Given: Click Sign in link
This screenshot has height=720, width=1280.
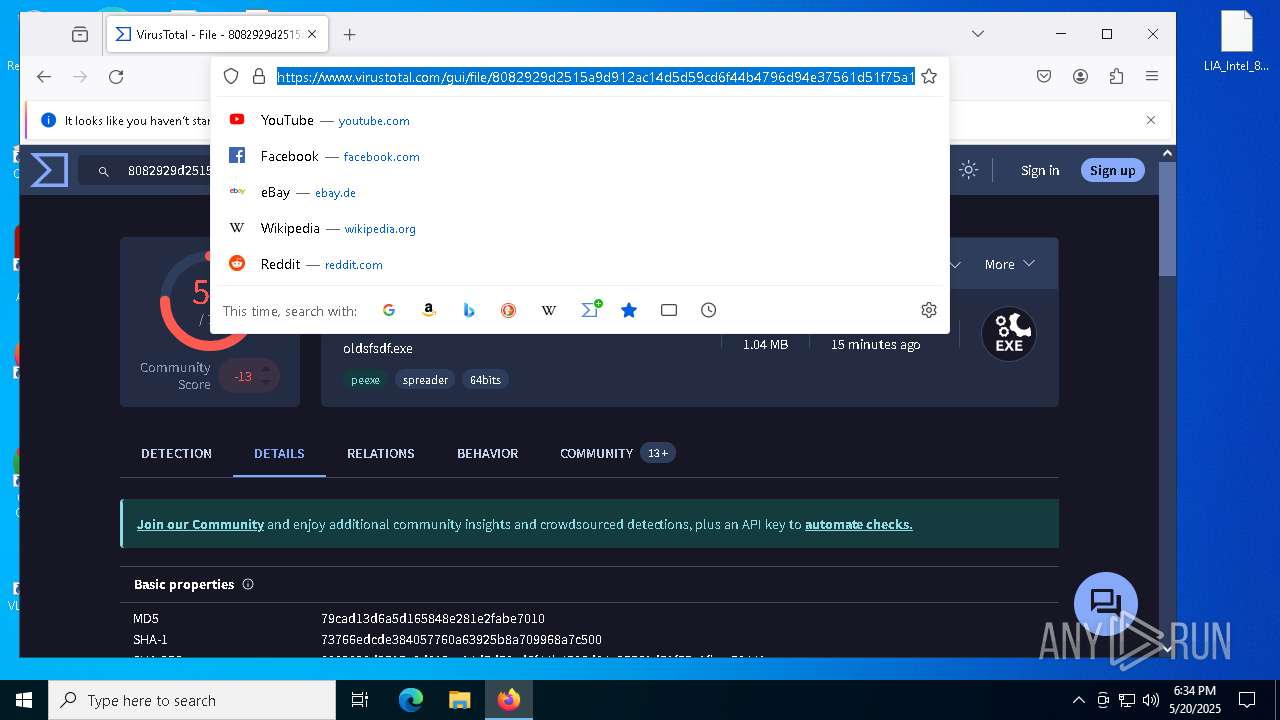Looking at the screenshot, I should click(1040, 170).
